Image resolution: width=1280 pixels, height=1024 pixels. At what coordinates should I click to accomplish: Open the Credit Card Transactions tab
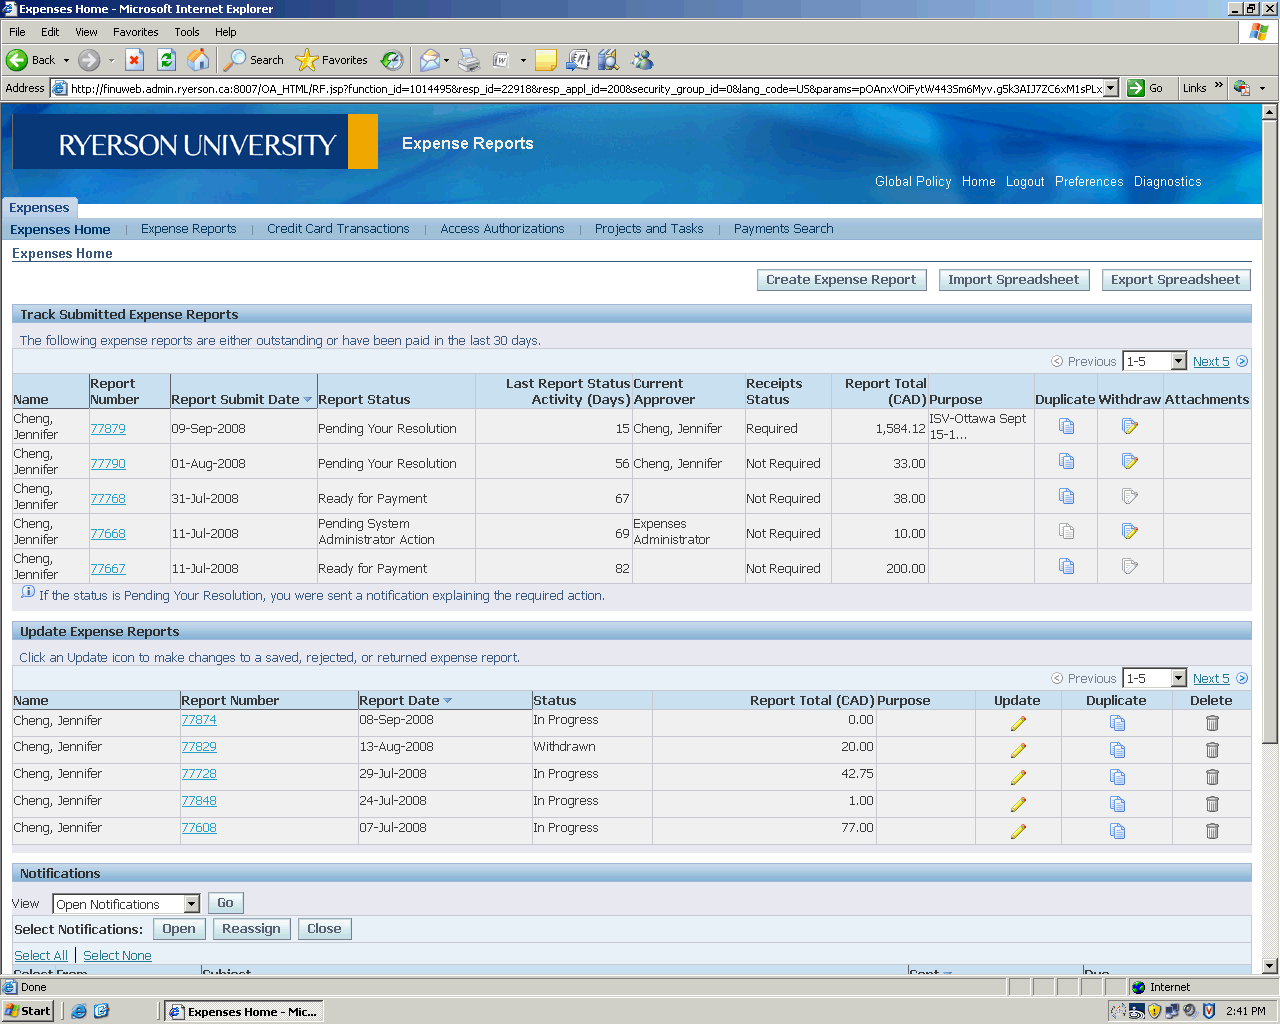pyautogui.click(x=338, y=229)
